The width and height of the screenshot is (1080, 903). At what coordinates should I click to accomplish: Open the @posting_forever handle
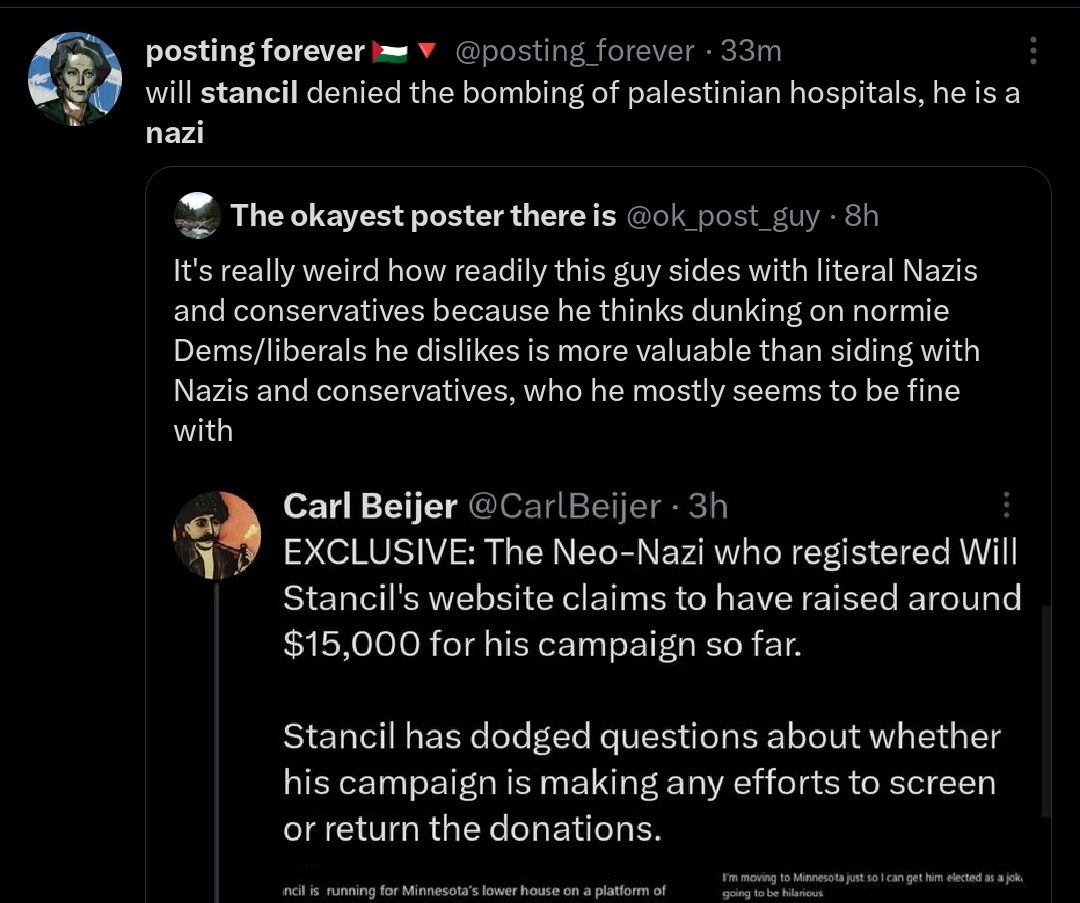point(574,51)
